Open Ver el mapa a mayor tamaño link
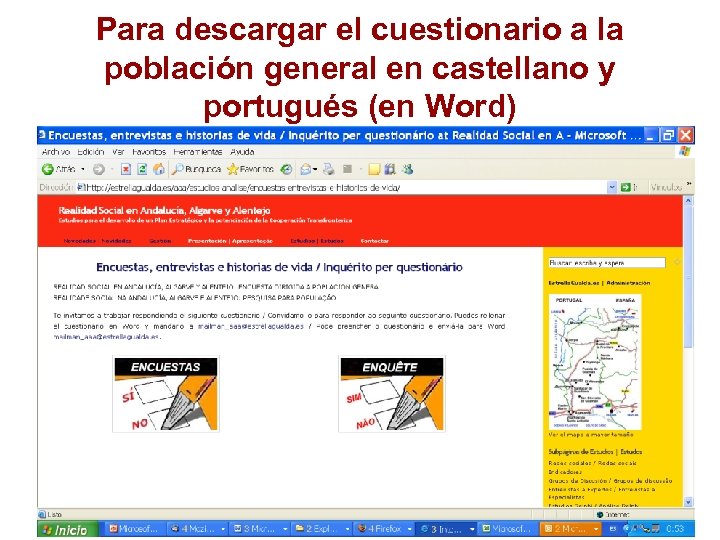The image size is (720, 540). click(591, 434)
